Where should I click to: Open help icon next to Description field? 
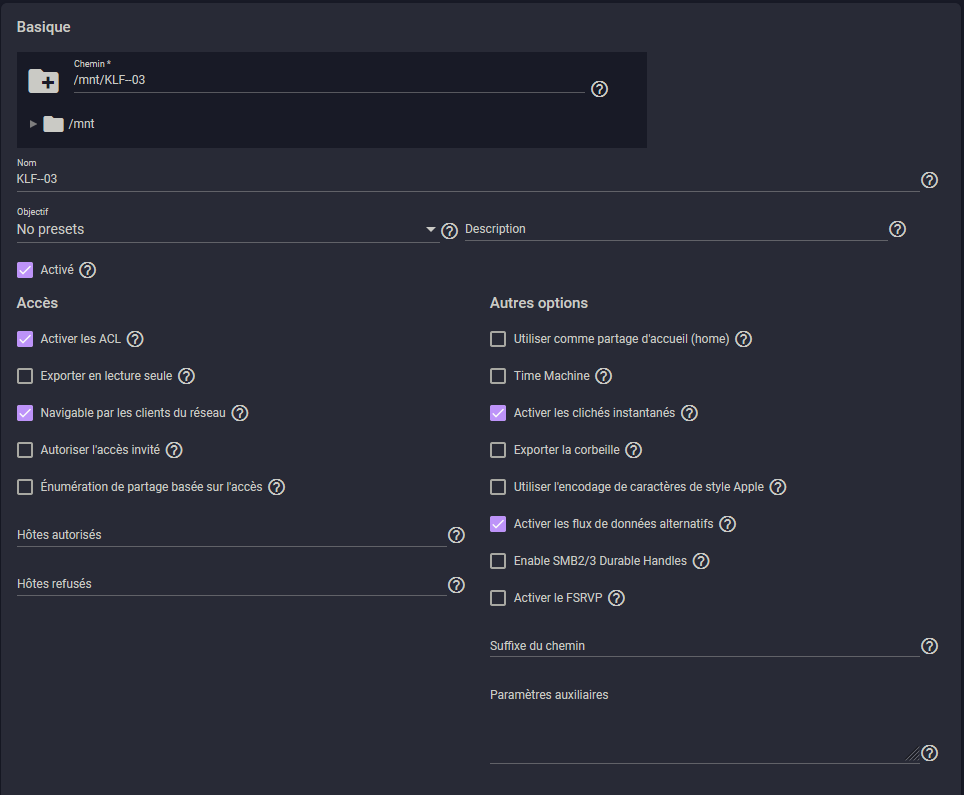pos(897,229)
